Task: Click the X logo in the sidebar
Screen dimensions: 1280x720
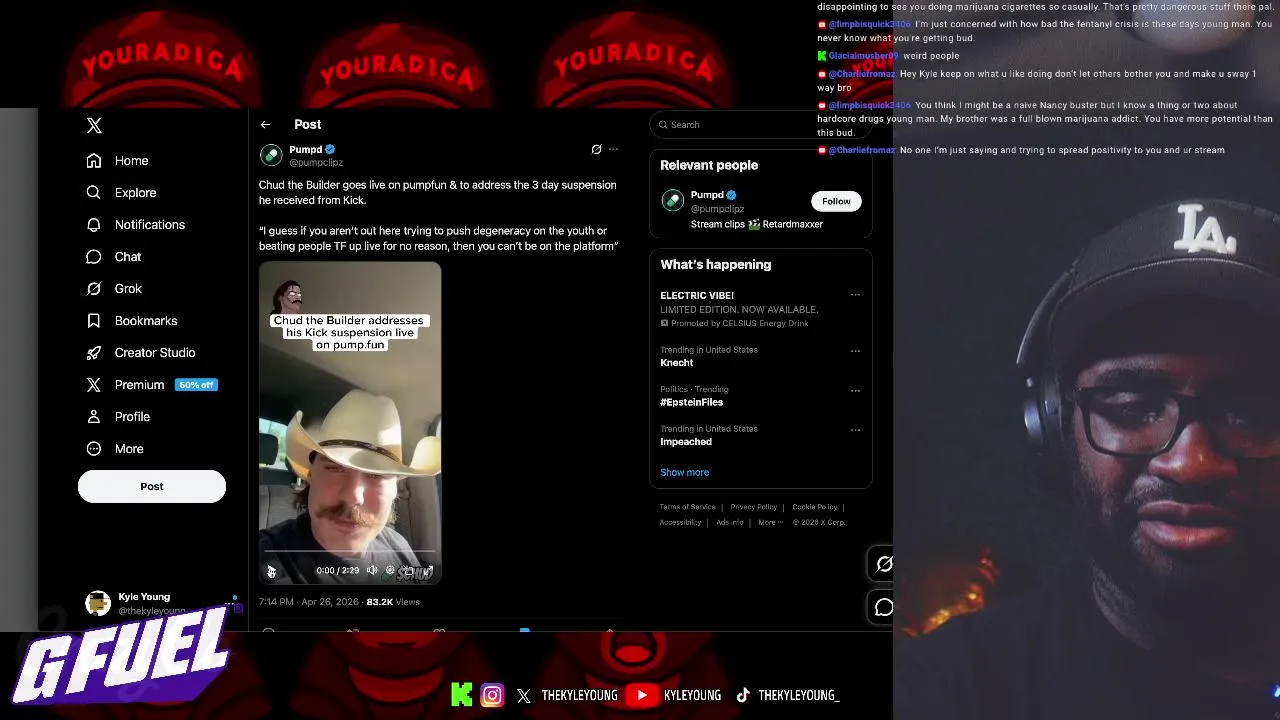Action: [x=94, y=125]
